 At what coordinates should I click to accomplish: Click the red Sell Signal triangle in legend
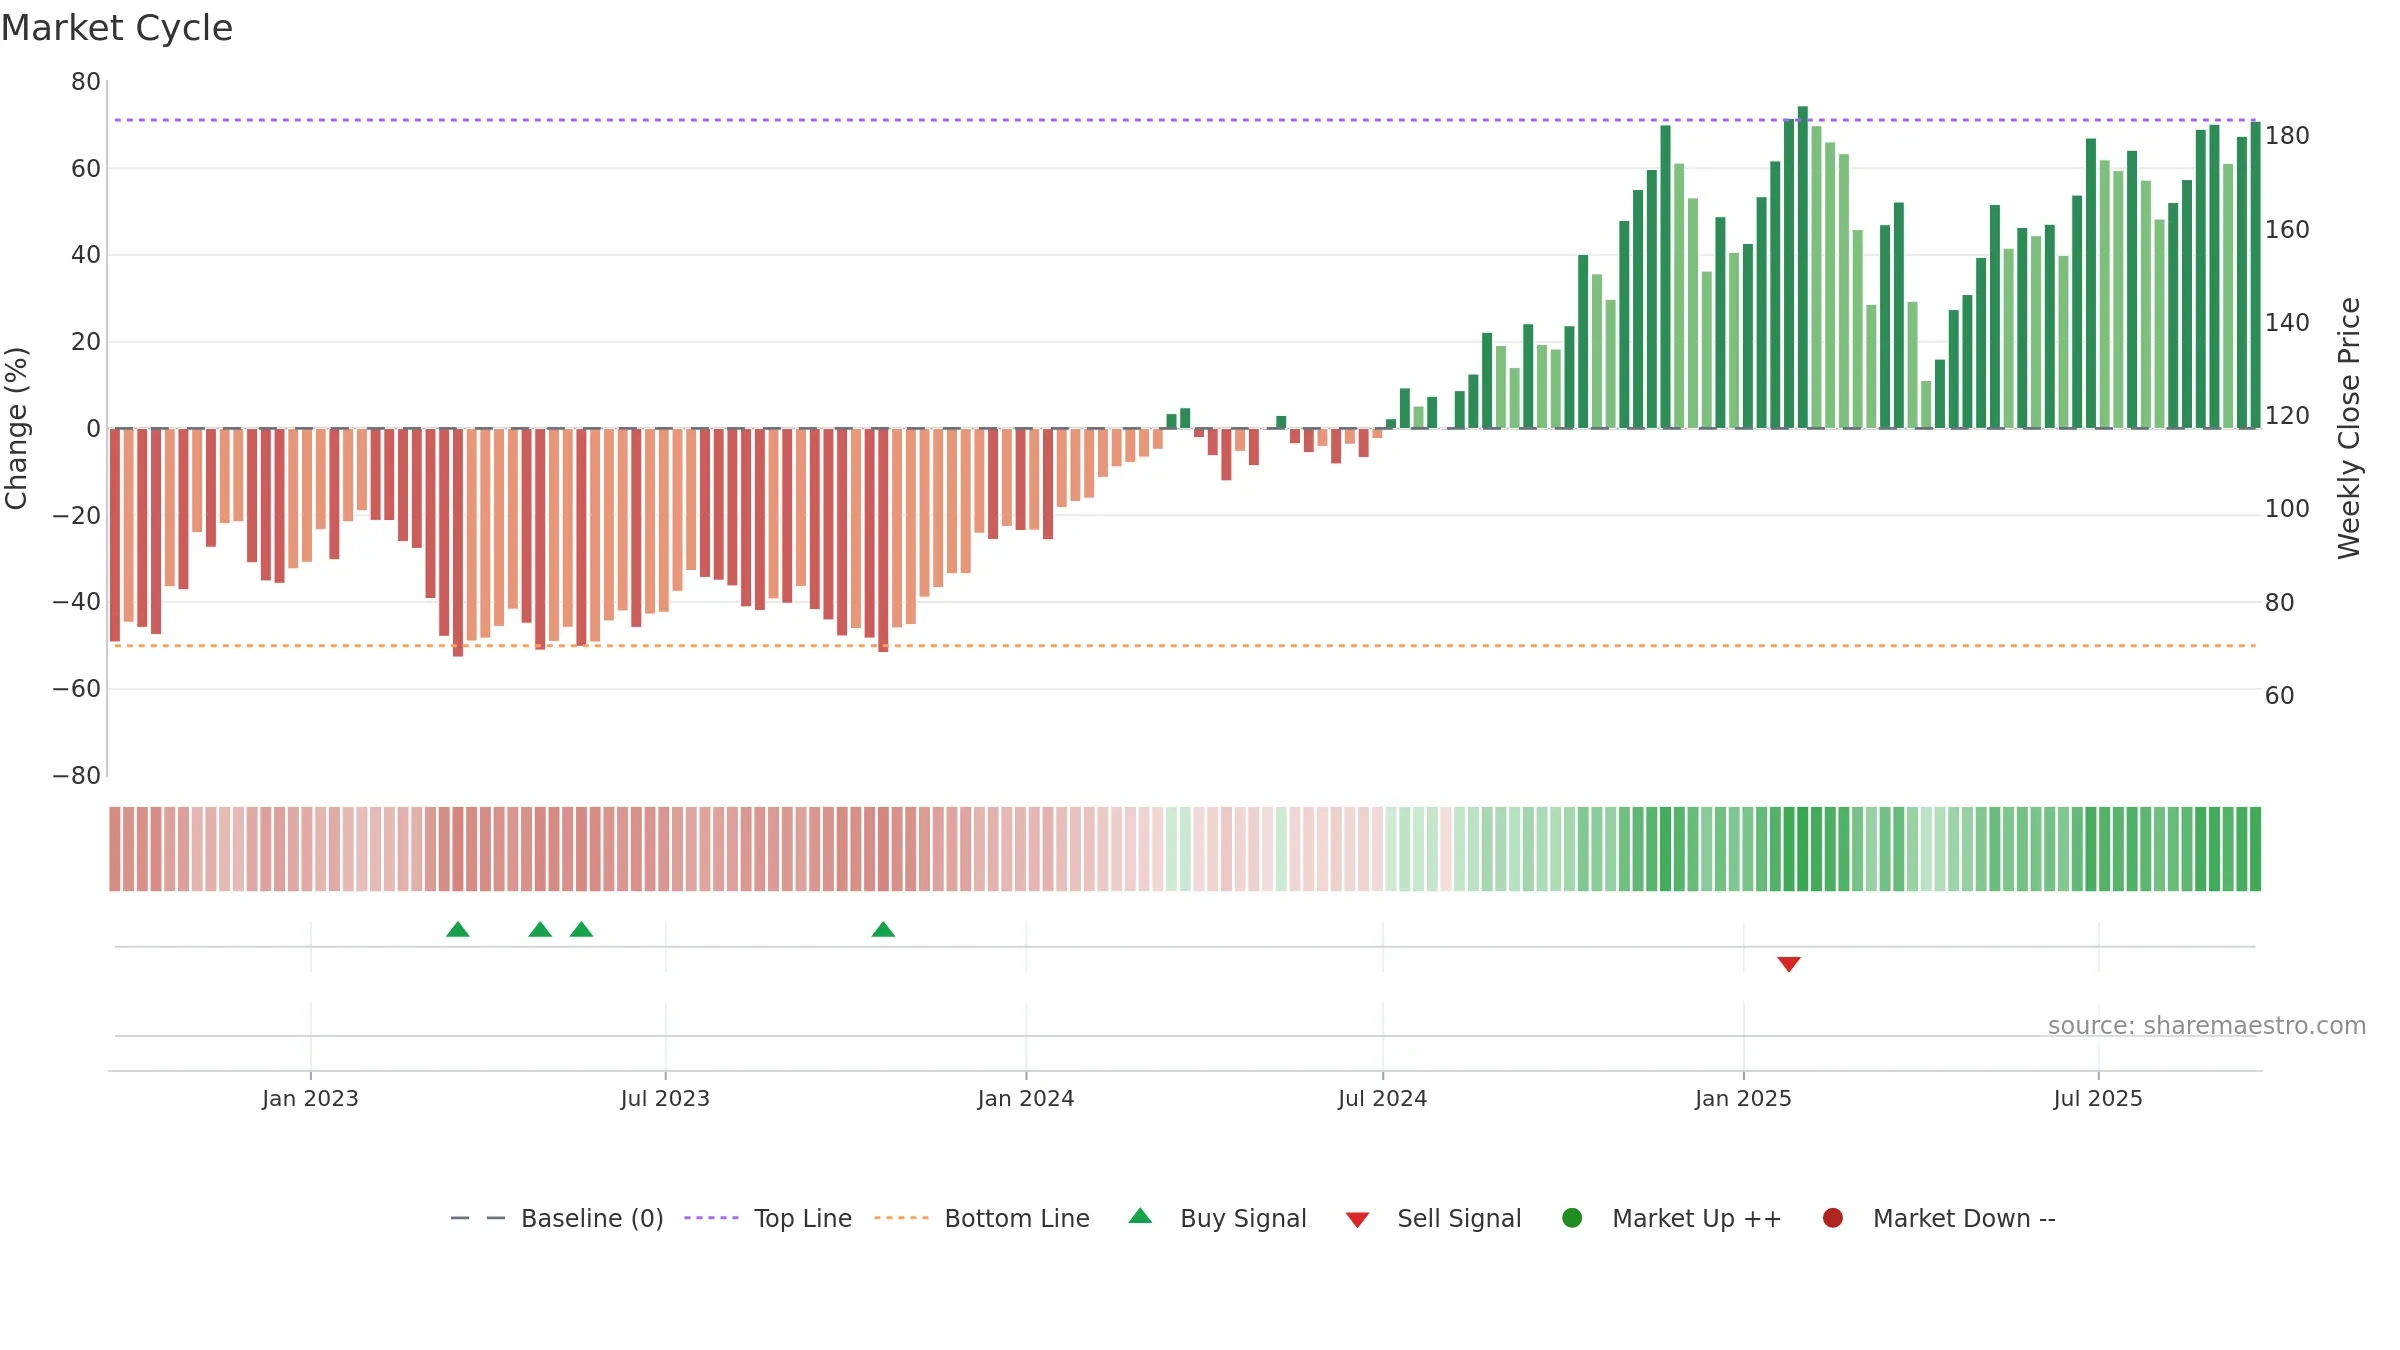click(x=1357, y=1220)
